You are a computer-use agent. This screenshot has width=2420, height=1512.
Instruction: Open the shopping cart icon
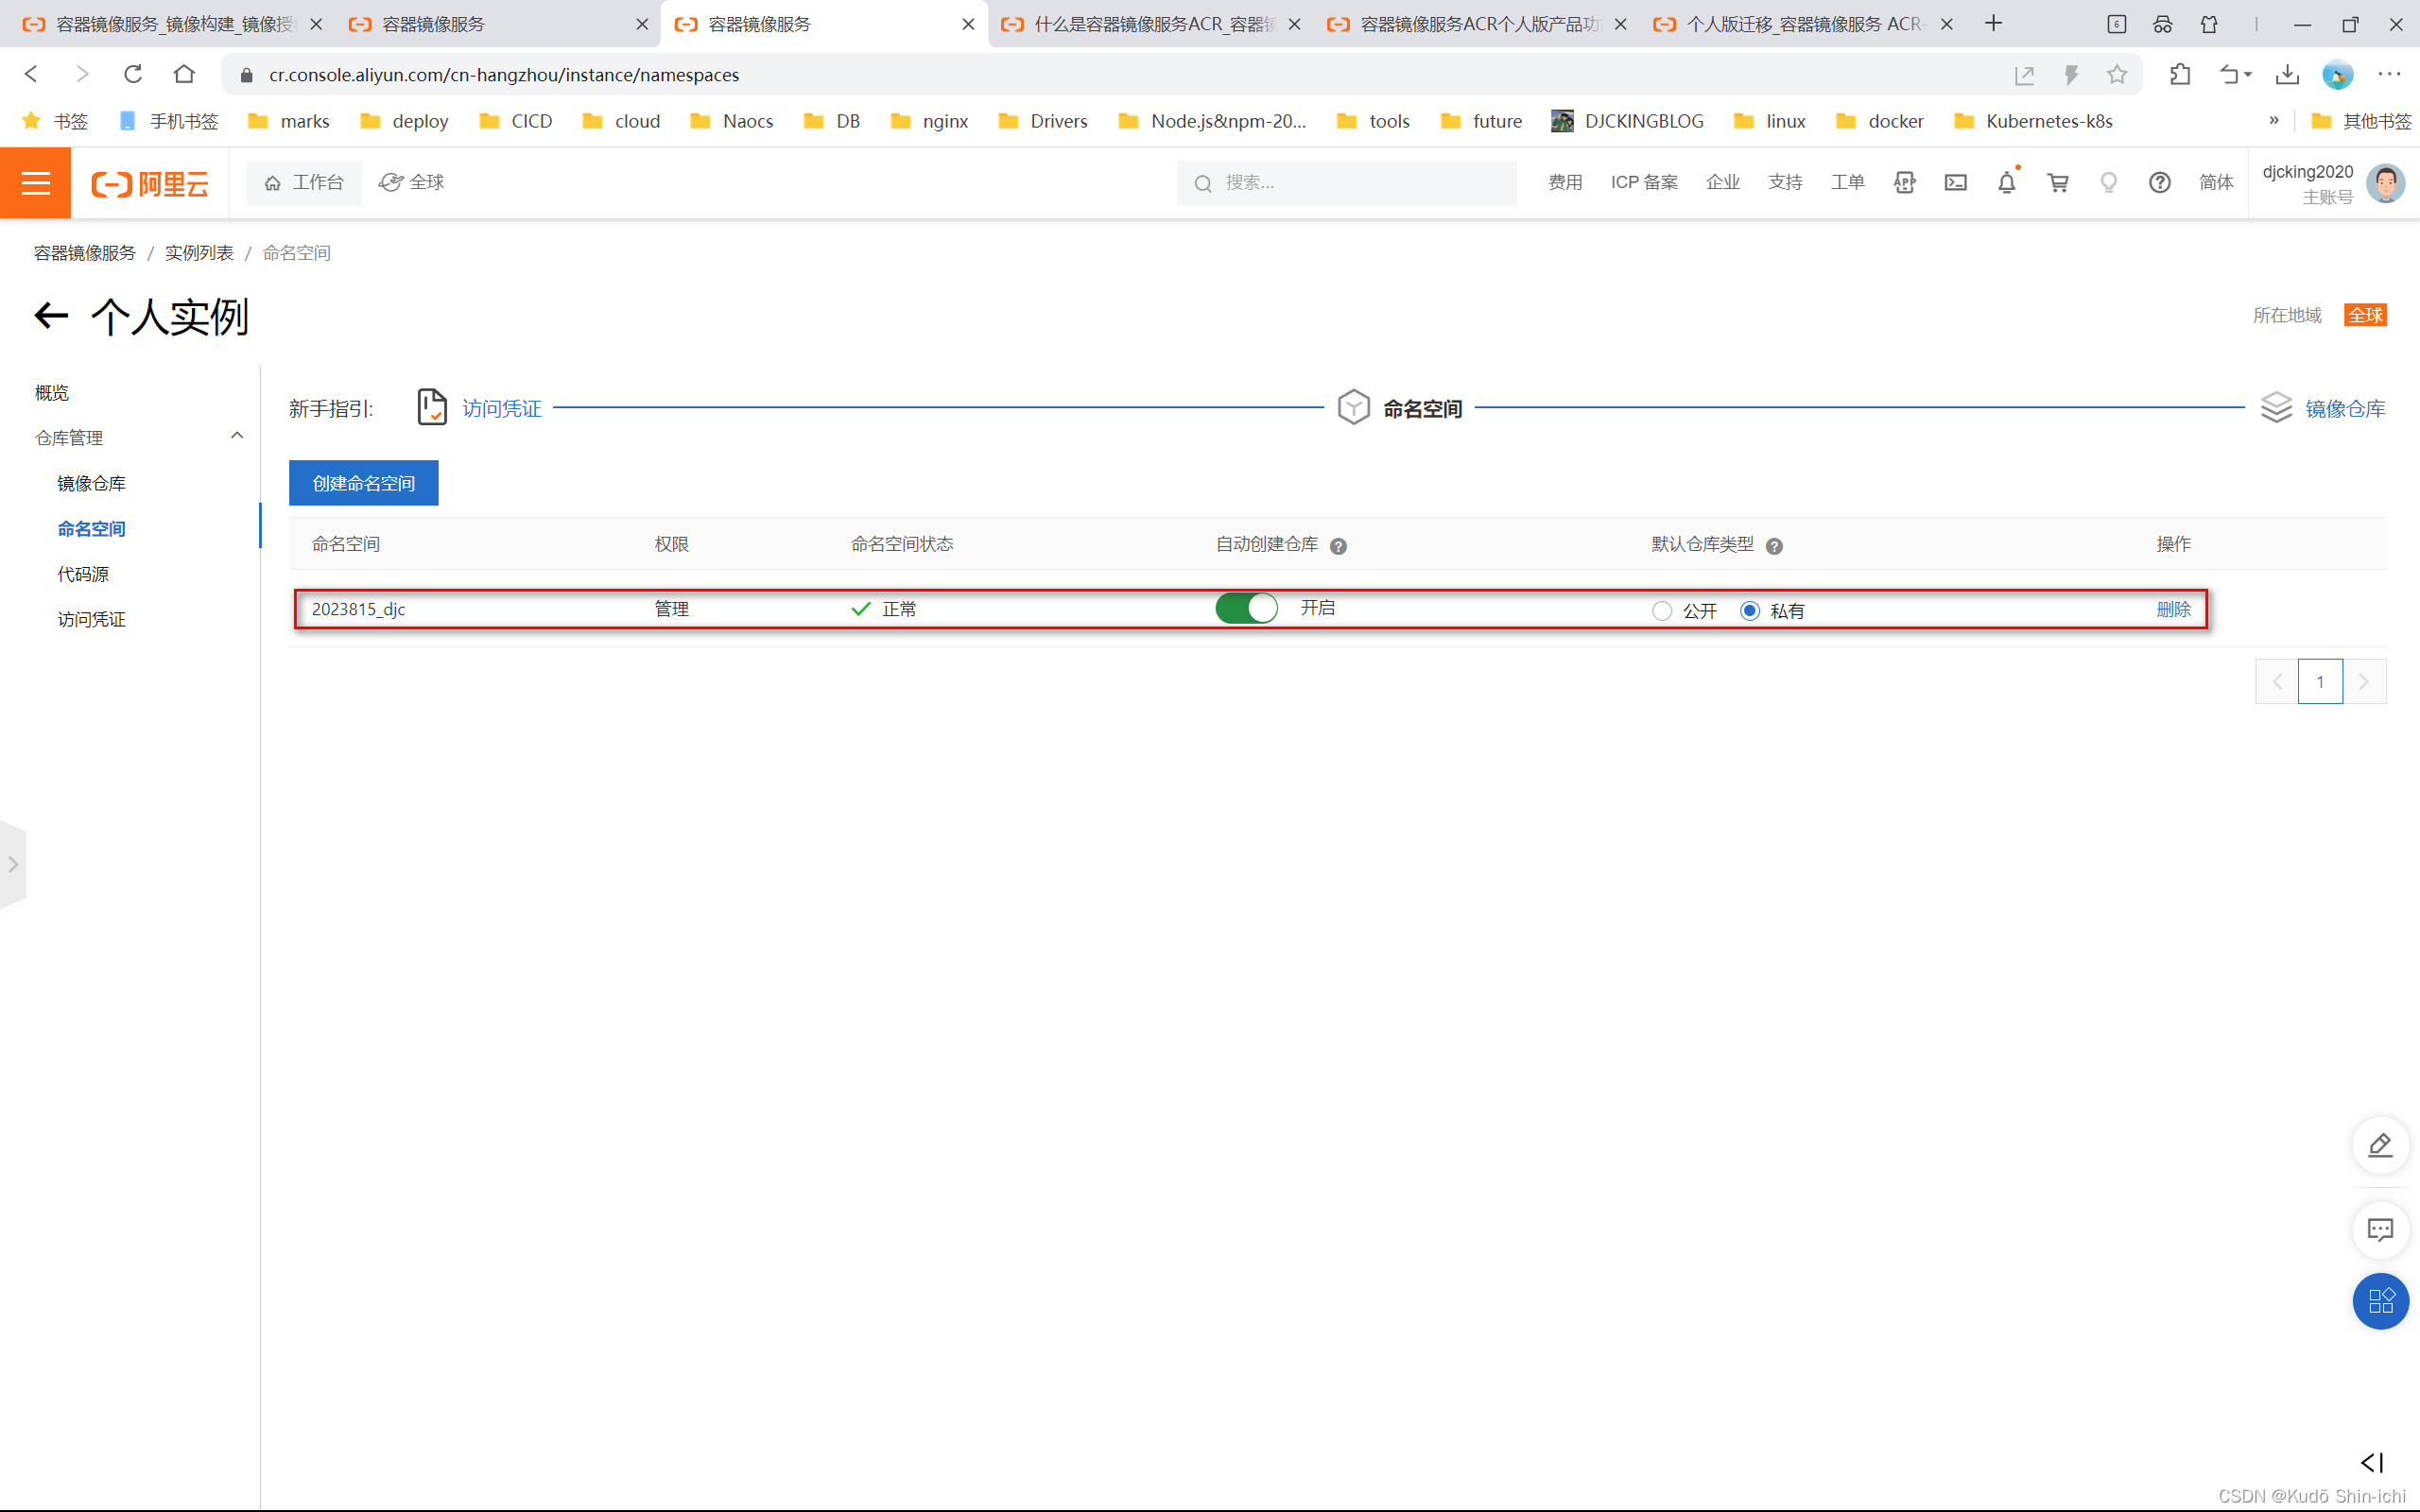[x=2057, y=182]
